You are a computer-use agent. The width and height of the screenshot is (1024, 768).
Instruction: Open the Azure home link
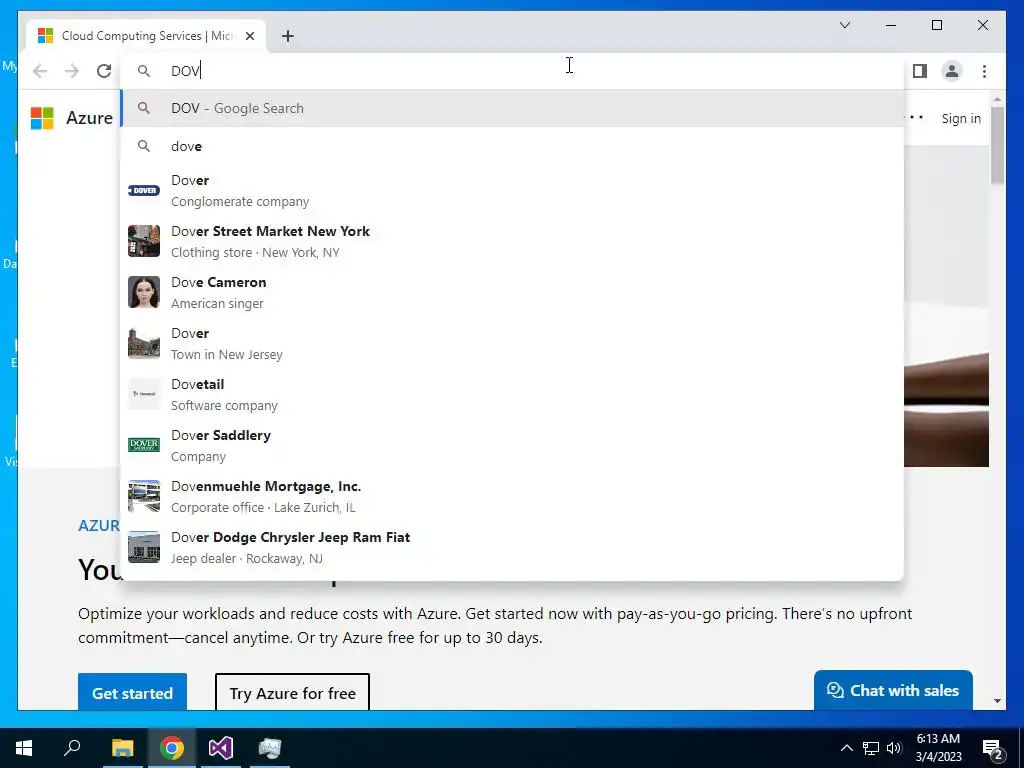point(89,118)
